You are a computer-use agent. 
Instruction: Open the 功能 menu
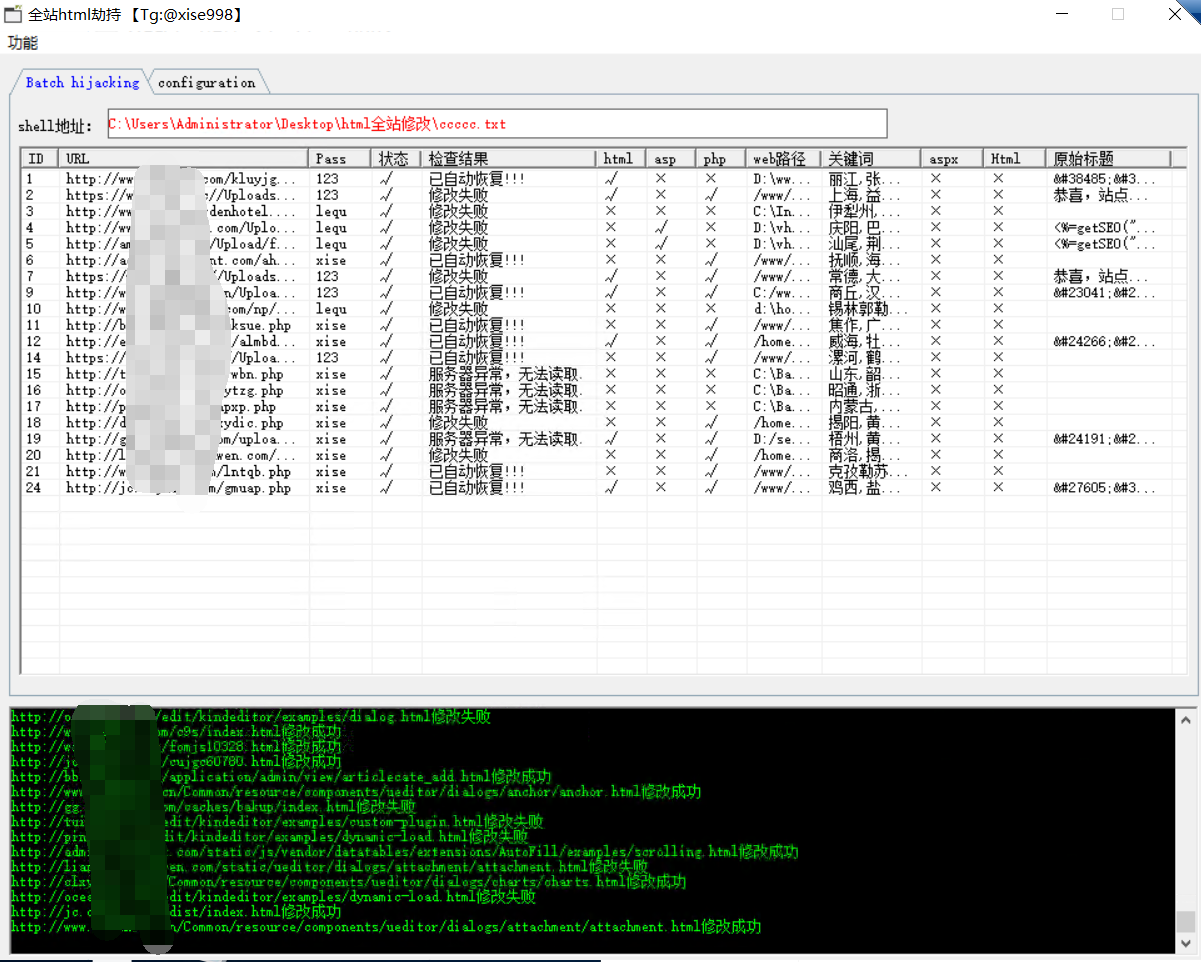pos(23,43)
